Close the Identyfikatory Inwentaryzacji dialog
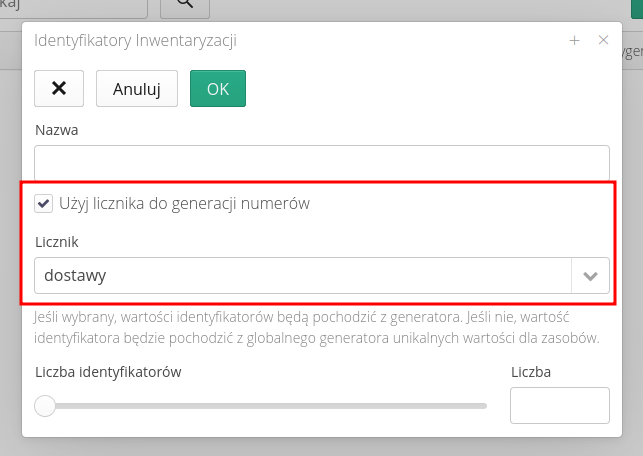 pyautogui.click(x=603, y=41)
